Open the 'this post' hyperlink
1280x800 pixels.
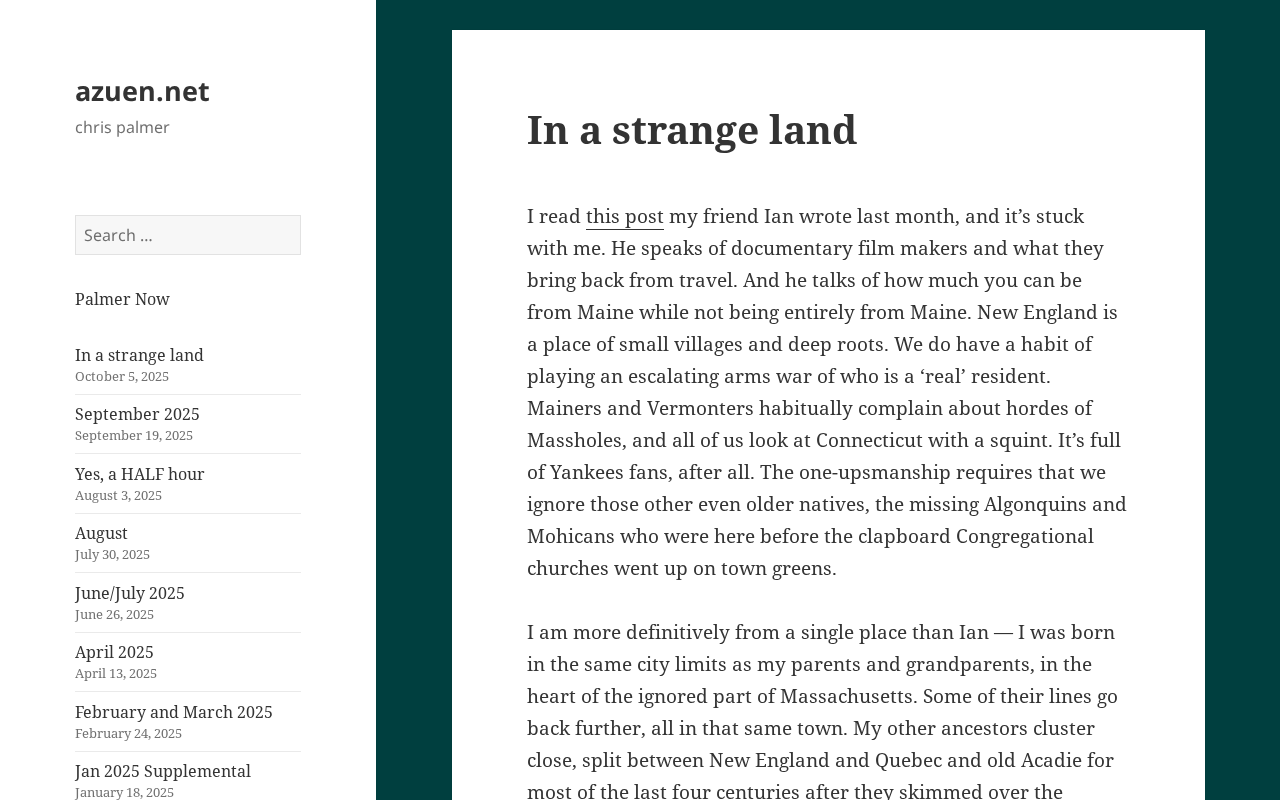click(x=625, y=216)
